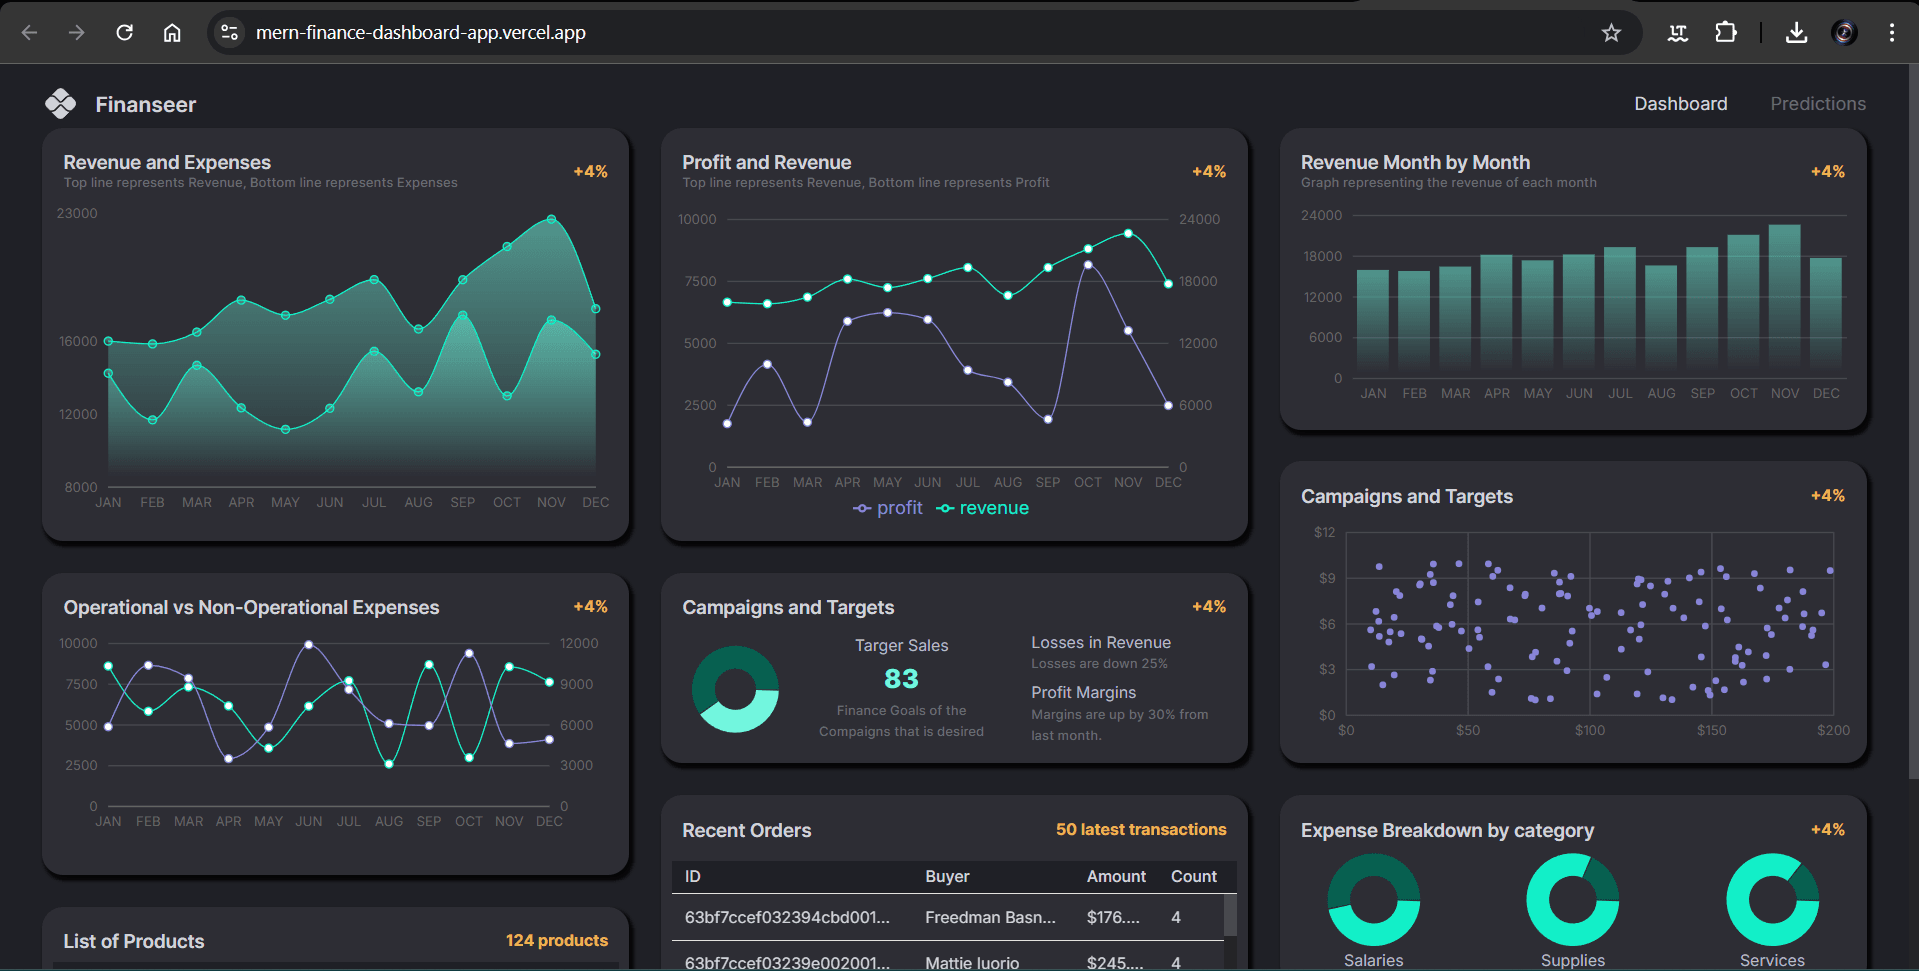Click the buyer cell Freedman Basn...
The width and height of the screenshot is (1919, 971).
(990, 917)
